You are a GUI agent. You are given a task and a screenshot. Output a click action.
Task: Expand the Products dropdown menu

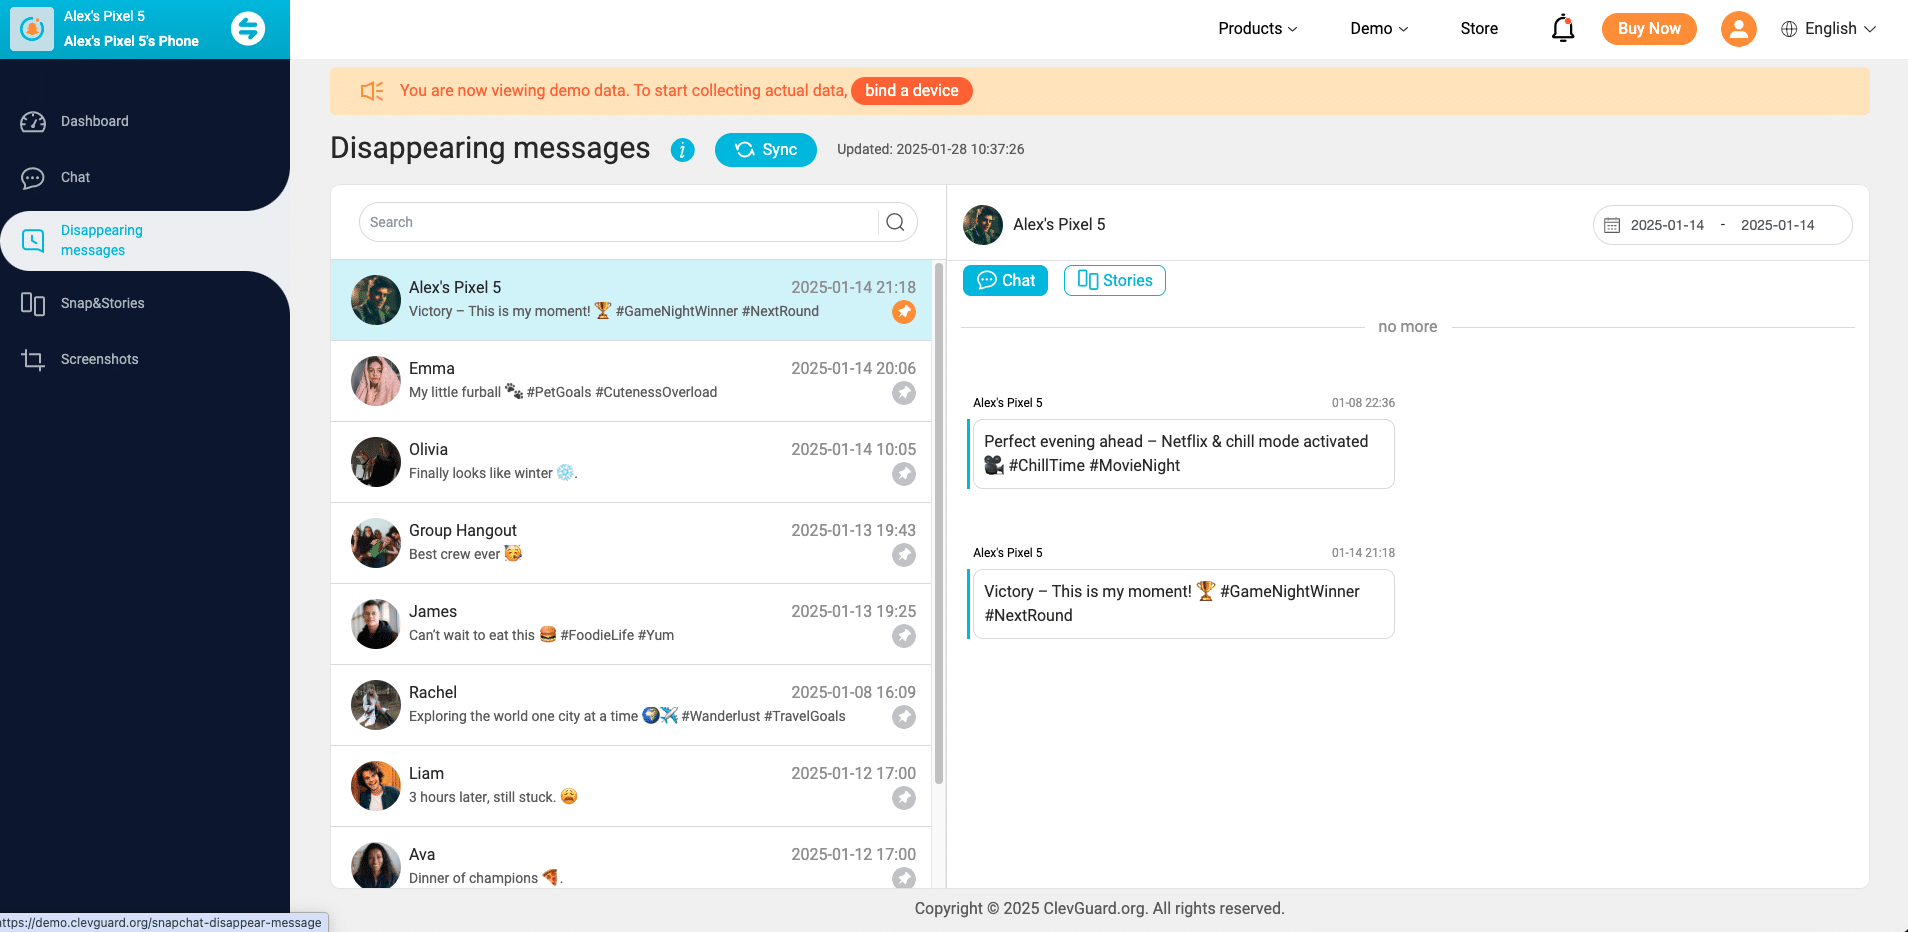tap(1257, 29)
